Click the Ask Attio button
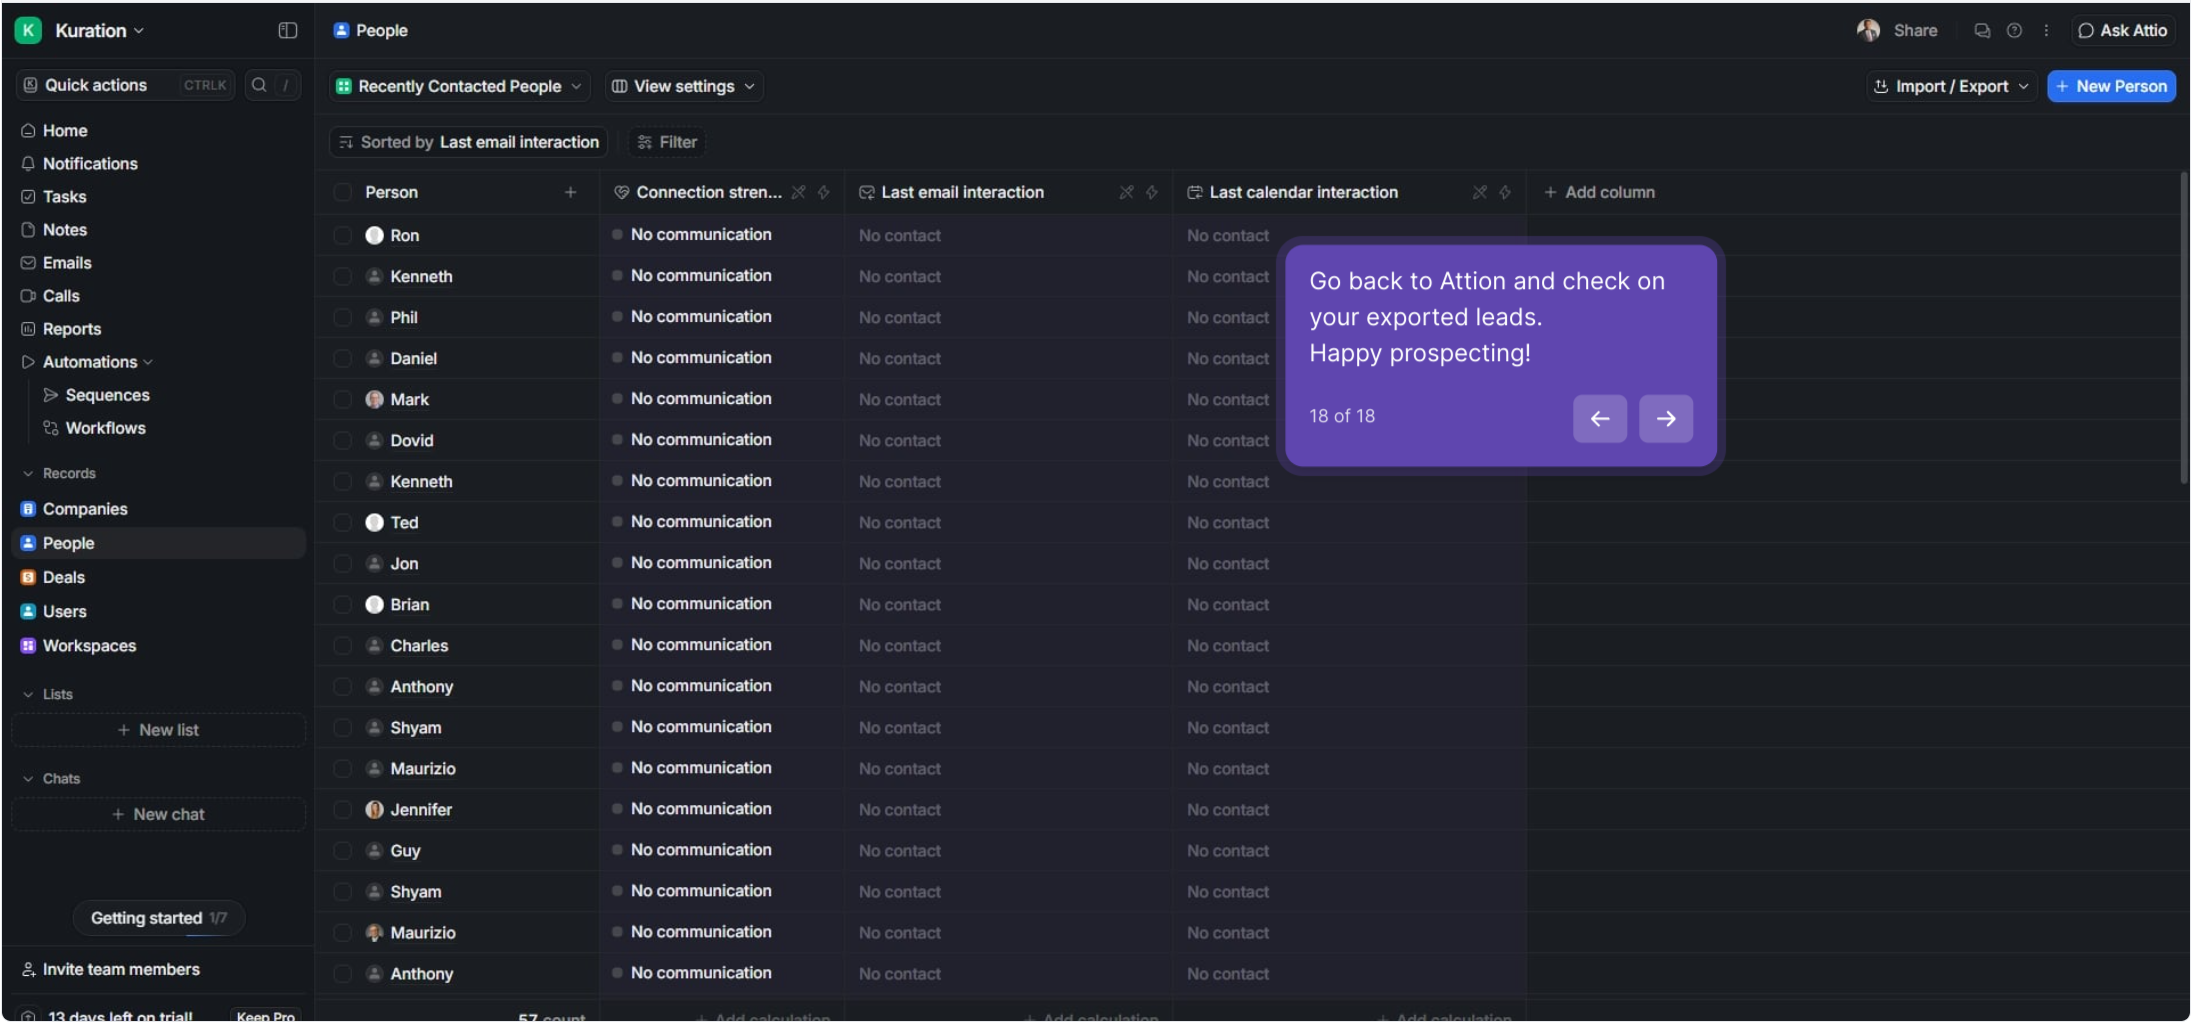 pyautogui.click(x=2122, y=30)
